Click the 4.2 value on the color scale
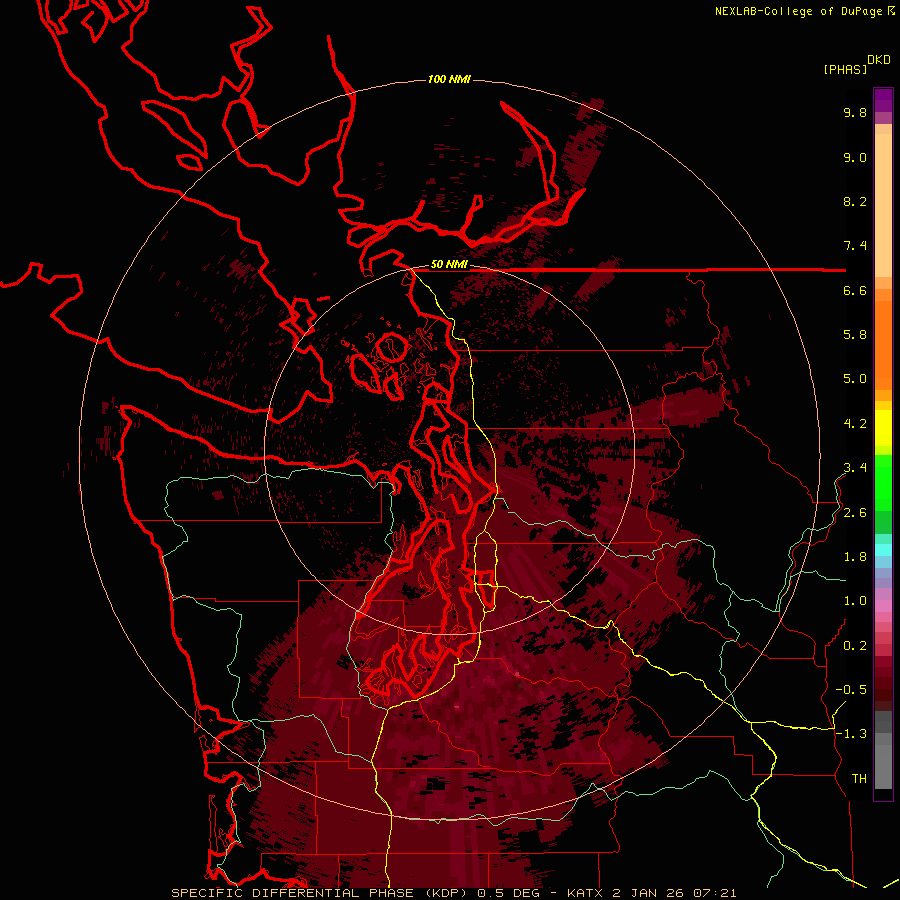The image size is (900, 900). [855, 424]
